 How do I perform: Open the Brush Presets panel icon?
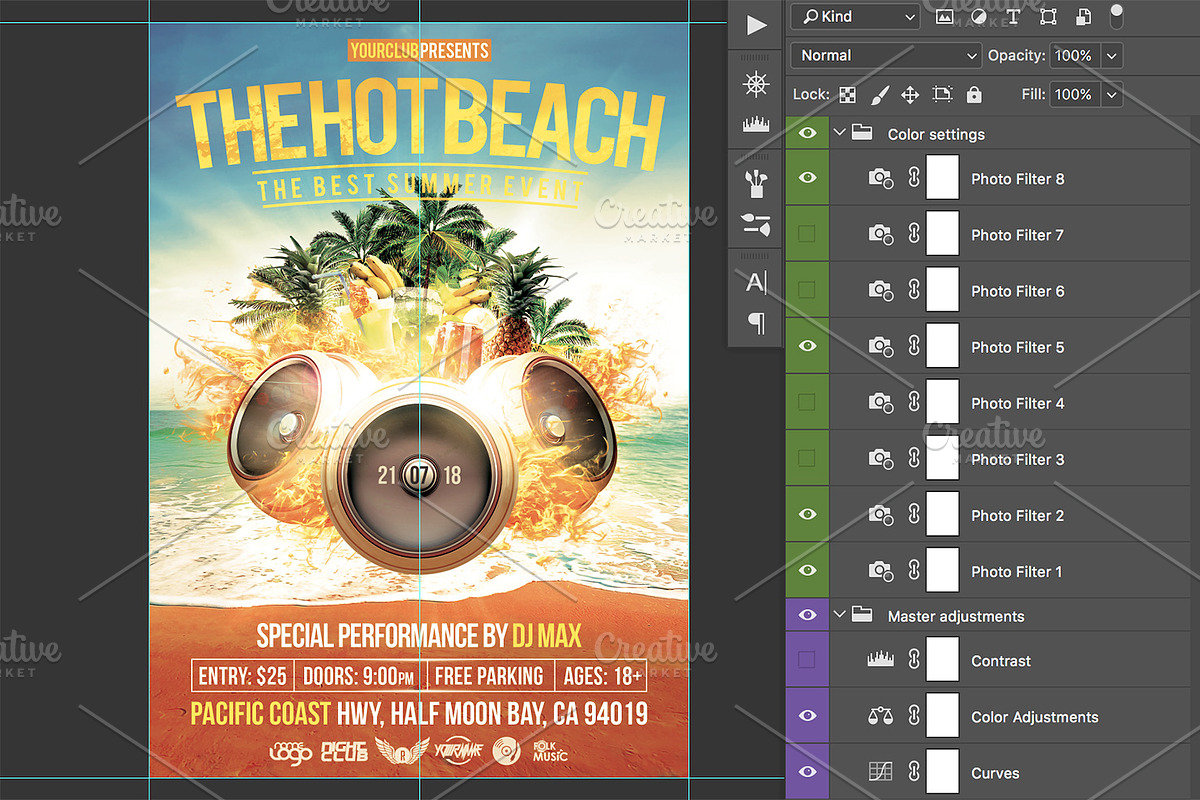tap(757, 183)
